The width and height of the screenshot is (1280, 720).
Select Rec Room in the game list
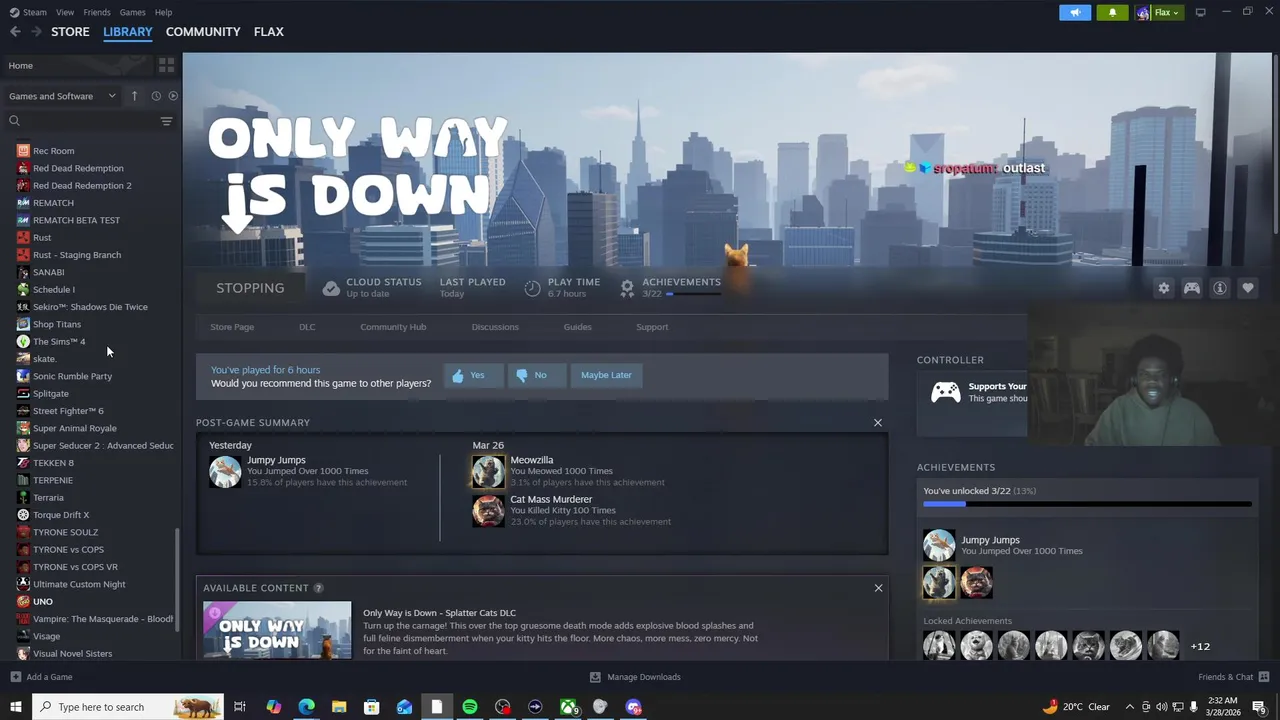coord(53,151)
